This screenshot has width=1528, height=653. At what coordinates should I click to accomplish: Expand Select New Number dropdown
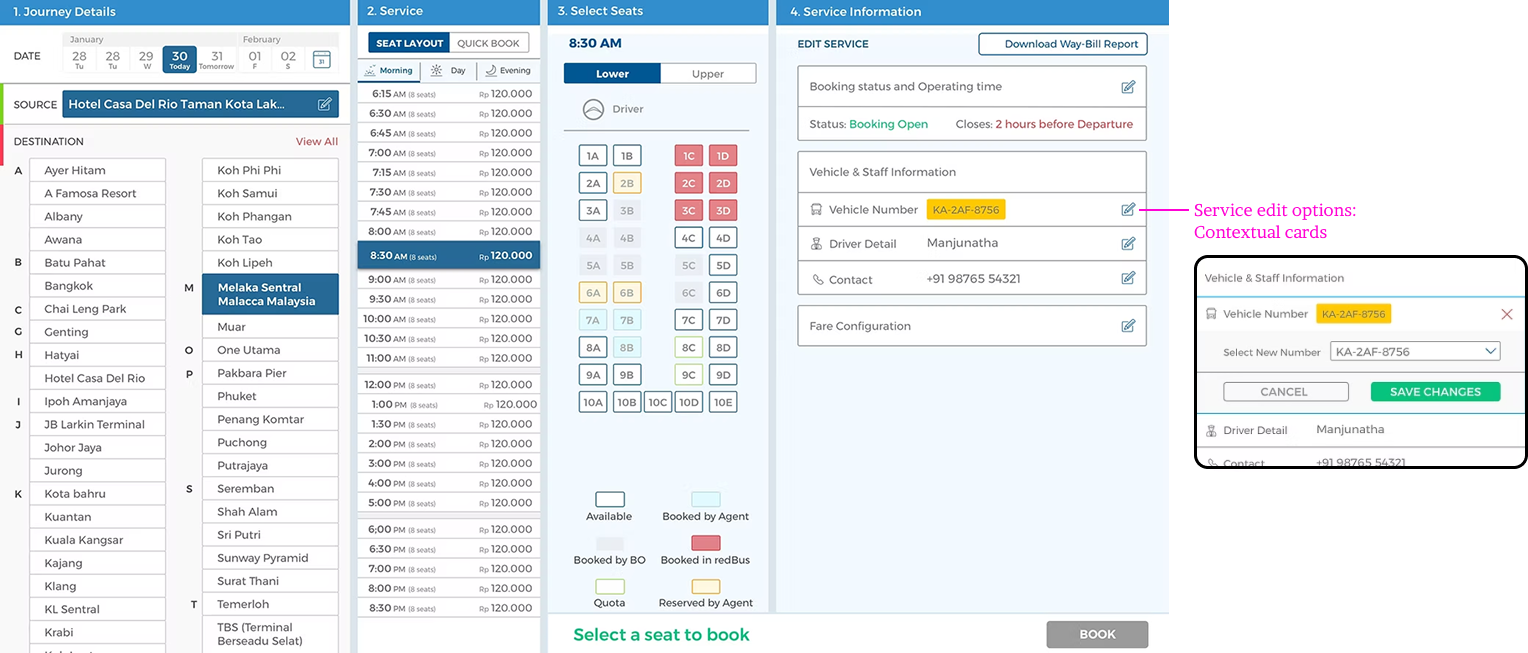(x=1490, y=351)
